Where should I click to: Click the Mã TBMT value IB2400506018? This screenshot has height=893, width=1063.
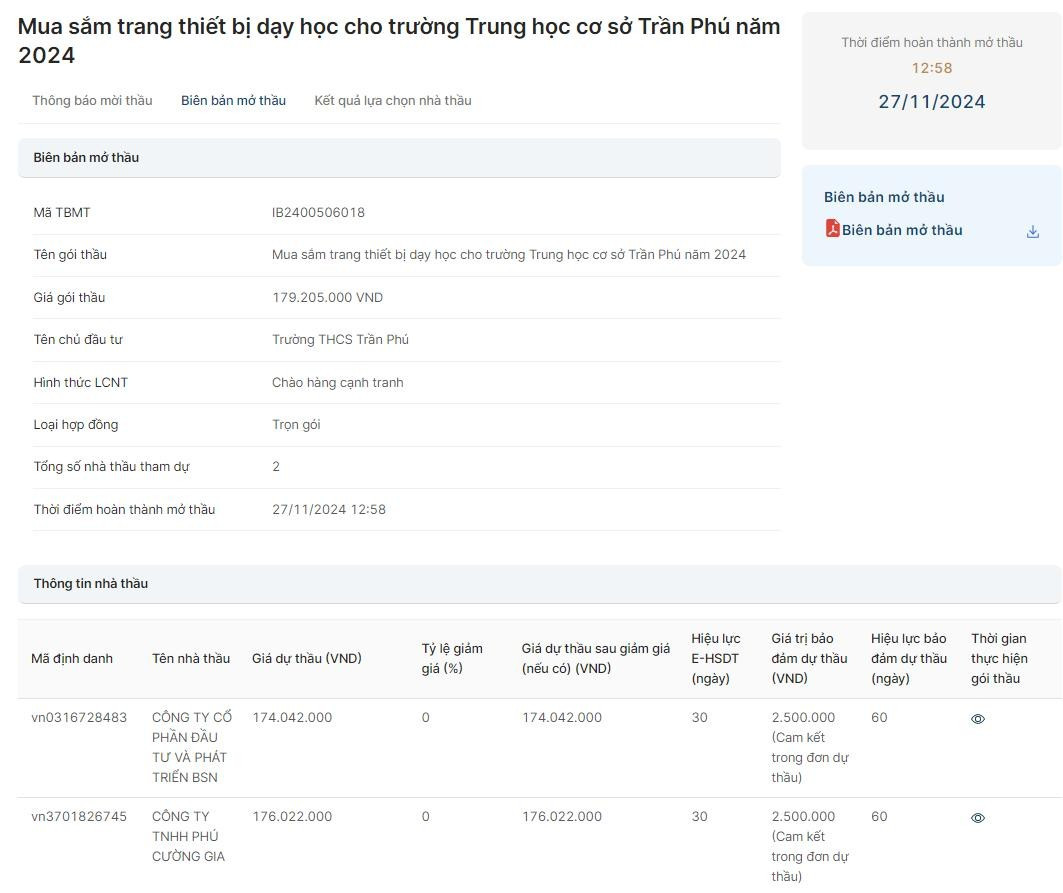click(318, 213)
